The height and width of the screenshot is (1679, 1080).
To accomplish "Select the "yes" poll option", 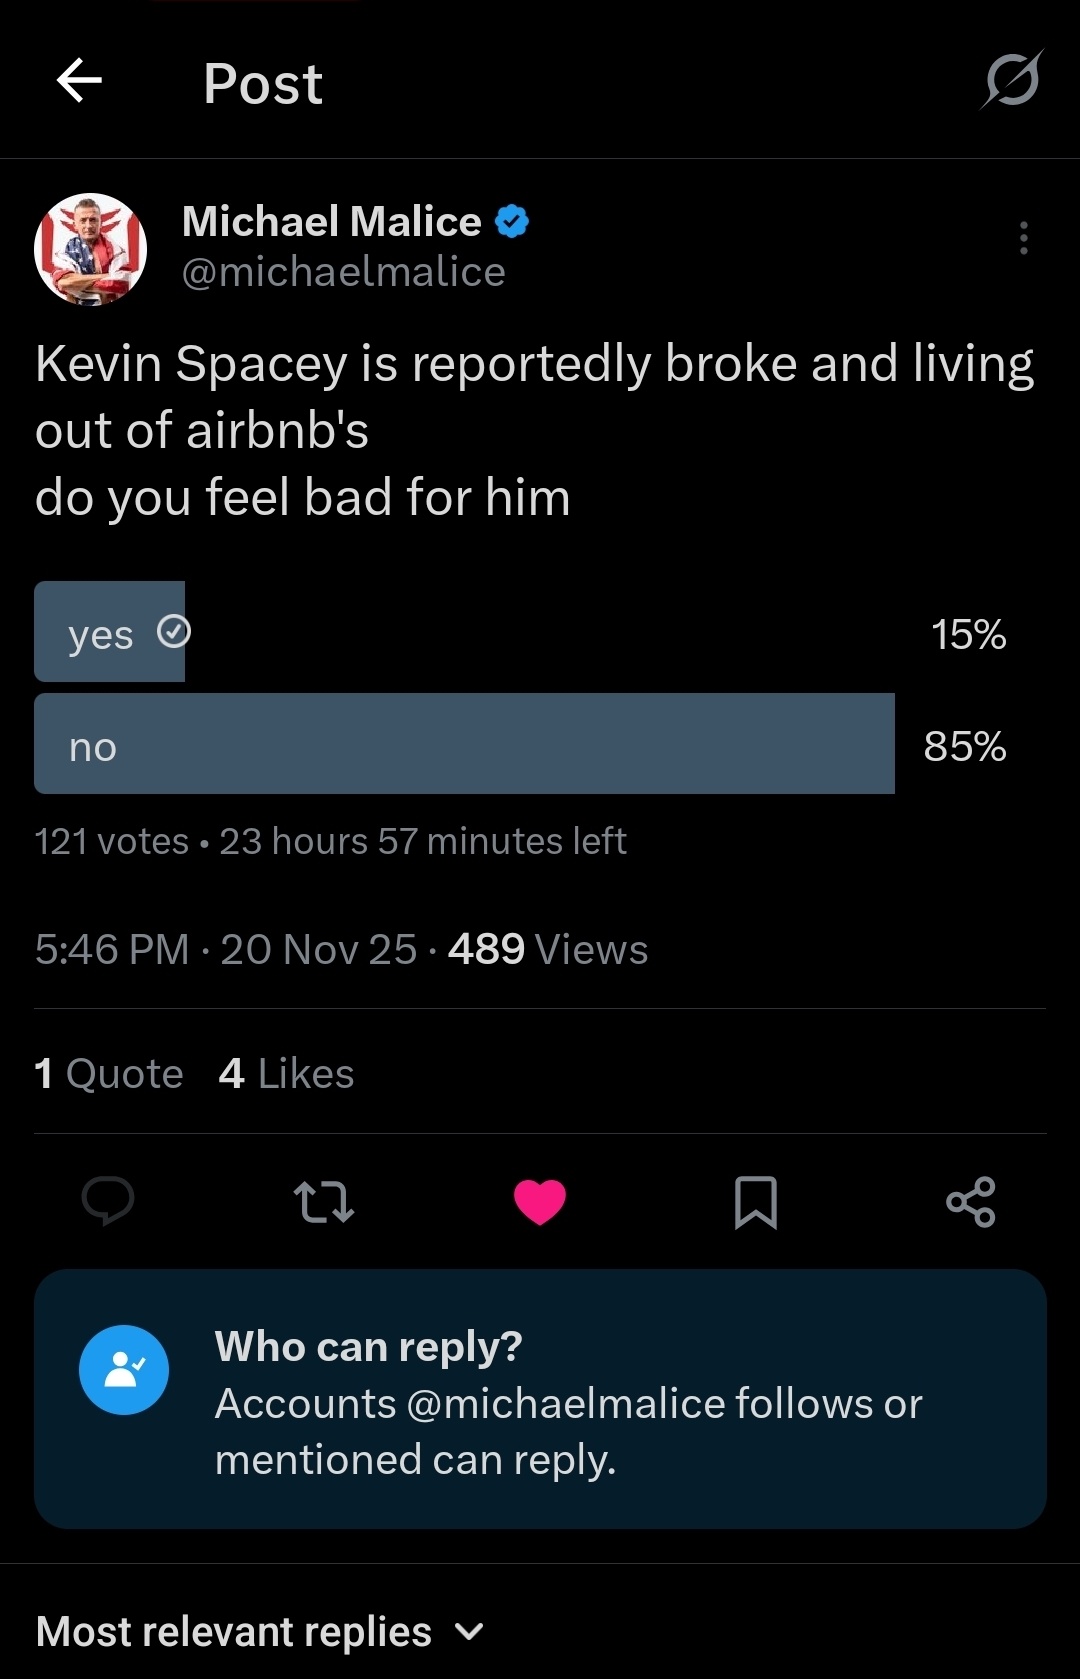I will (110, 632).
